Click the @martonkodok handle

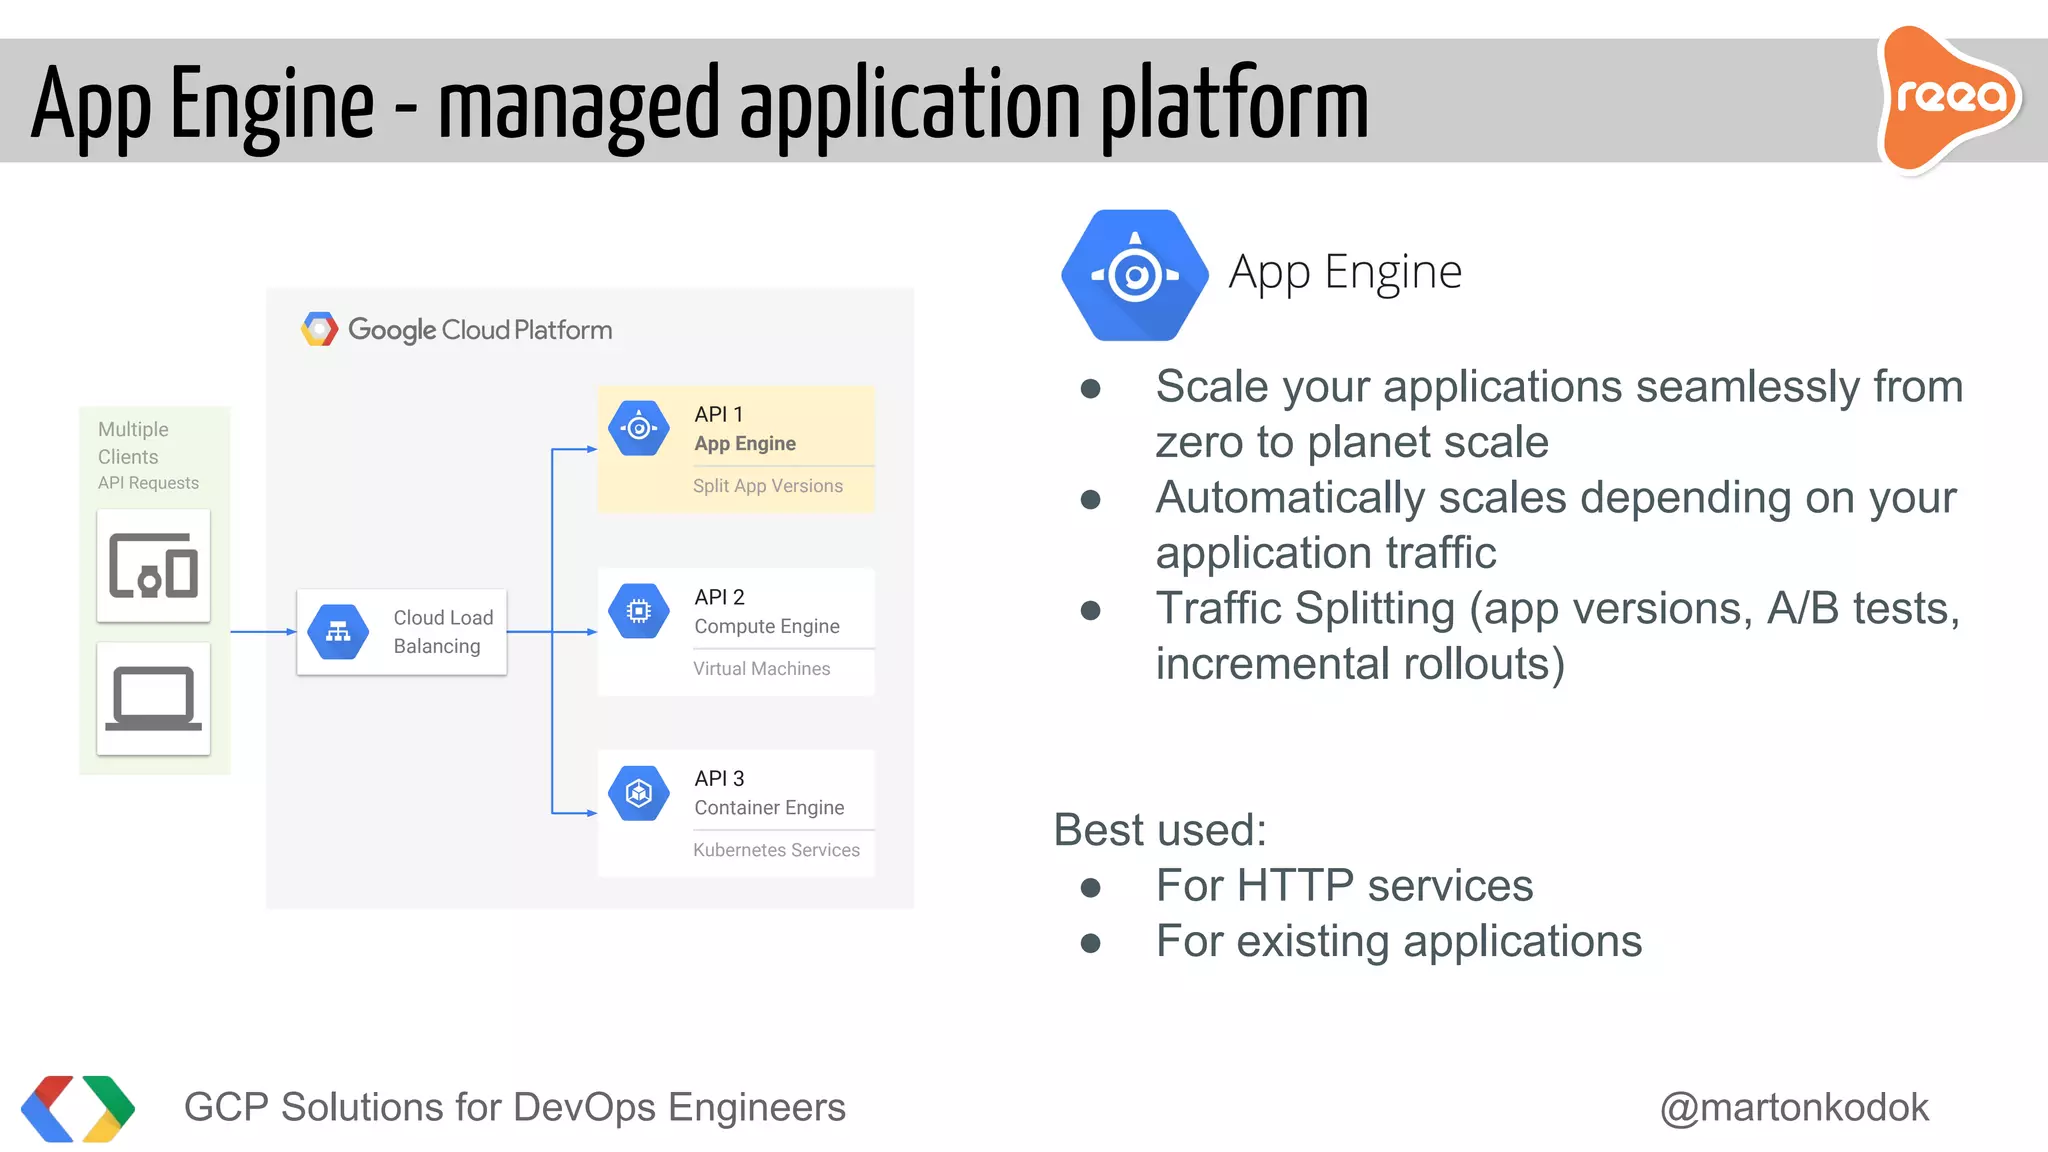1794,1108
